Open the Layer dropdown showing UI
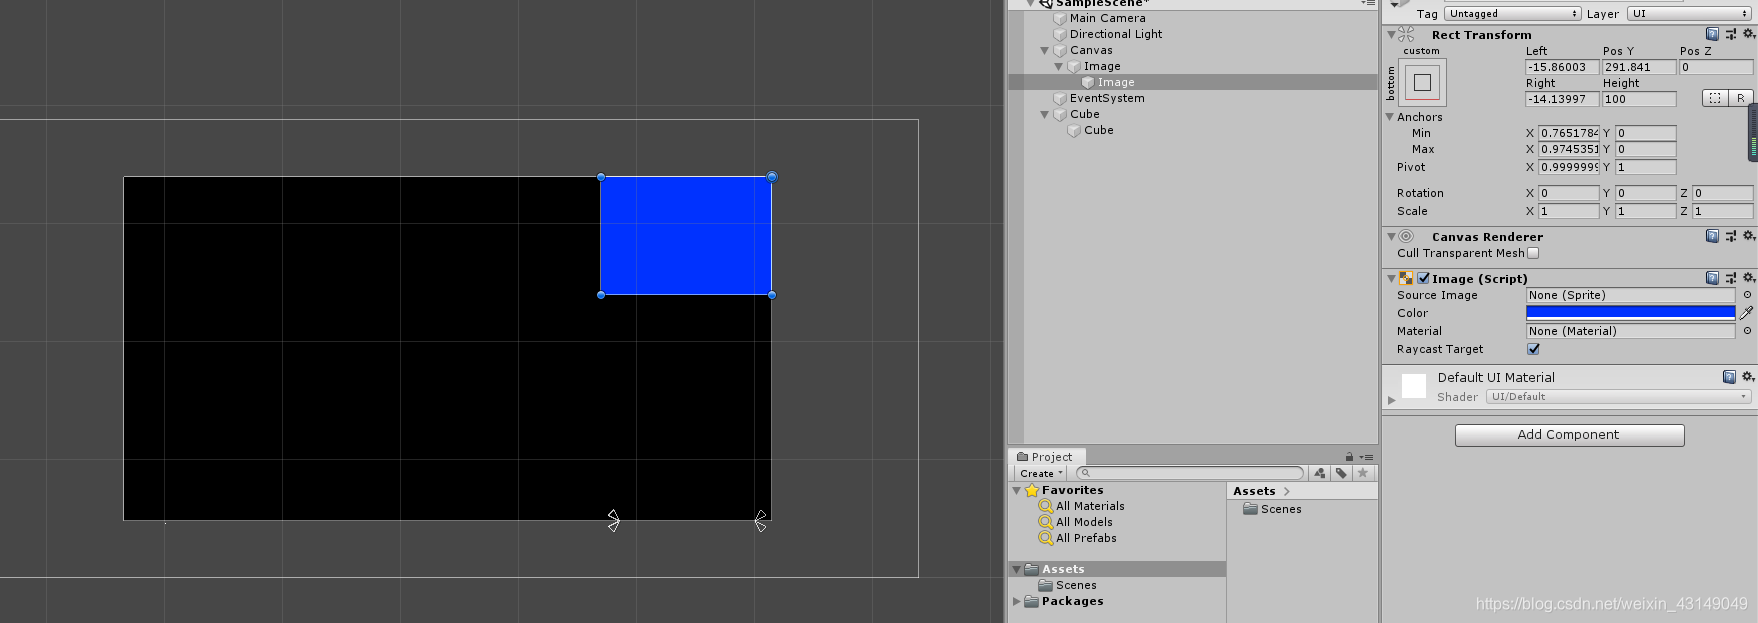 [1688, 13]
